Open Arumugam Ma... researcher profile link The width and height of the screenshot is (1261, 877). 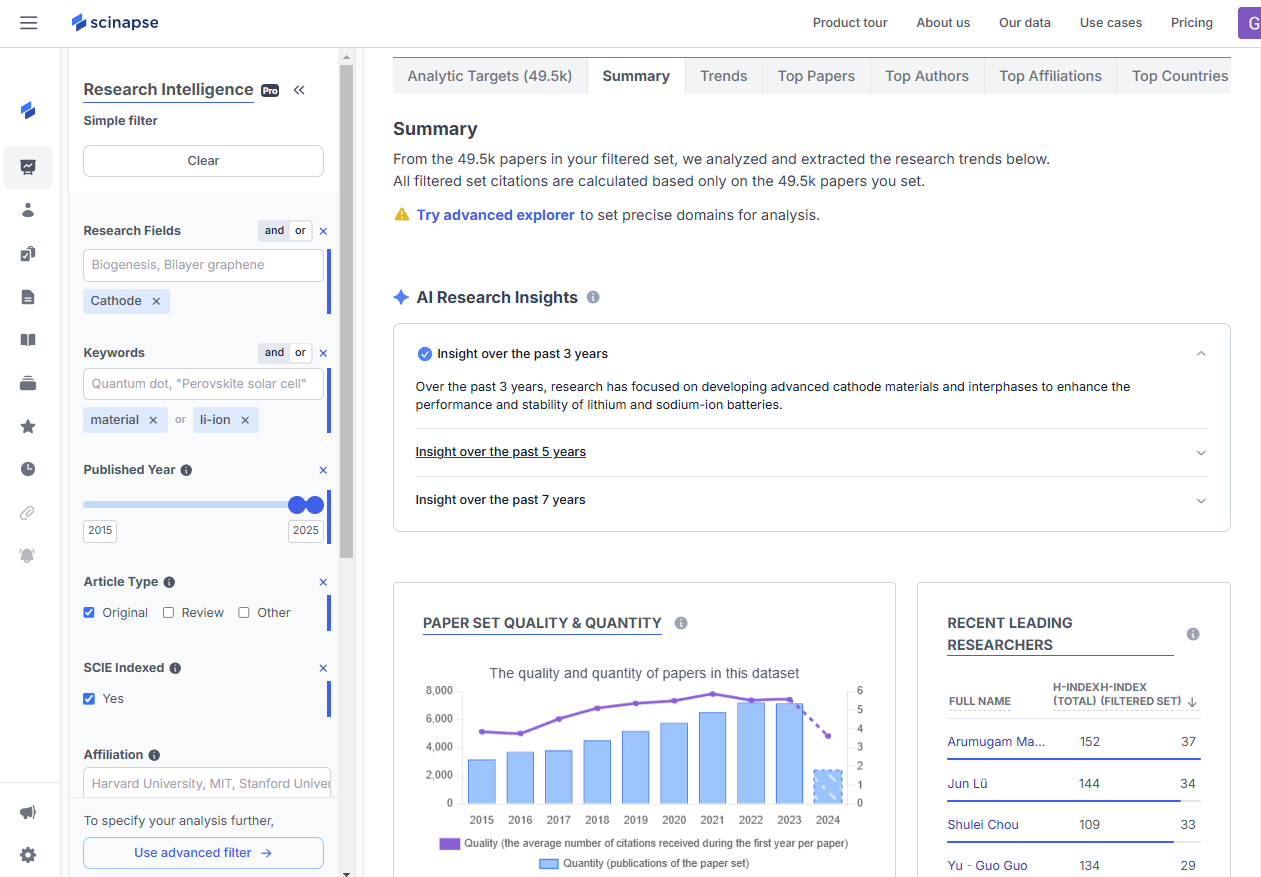tap(997, 741)
